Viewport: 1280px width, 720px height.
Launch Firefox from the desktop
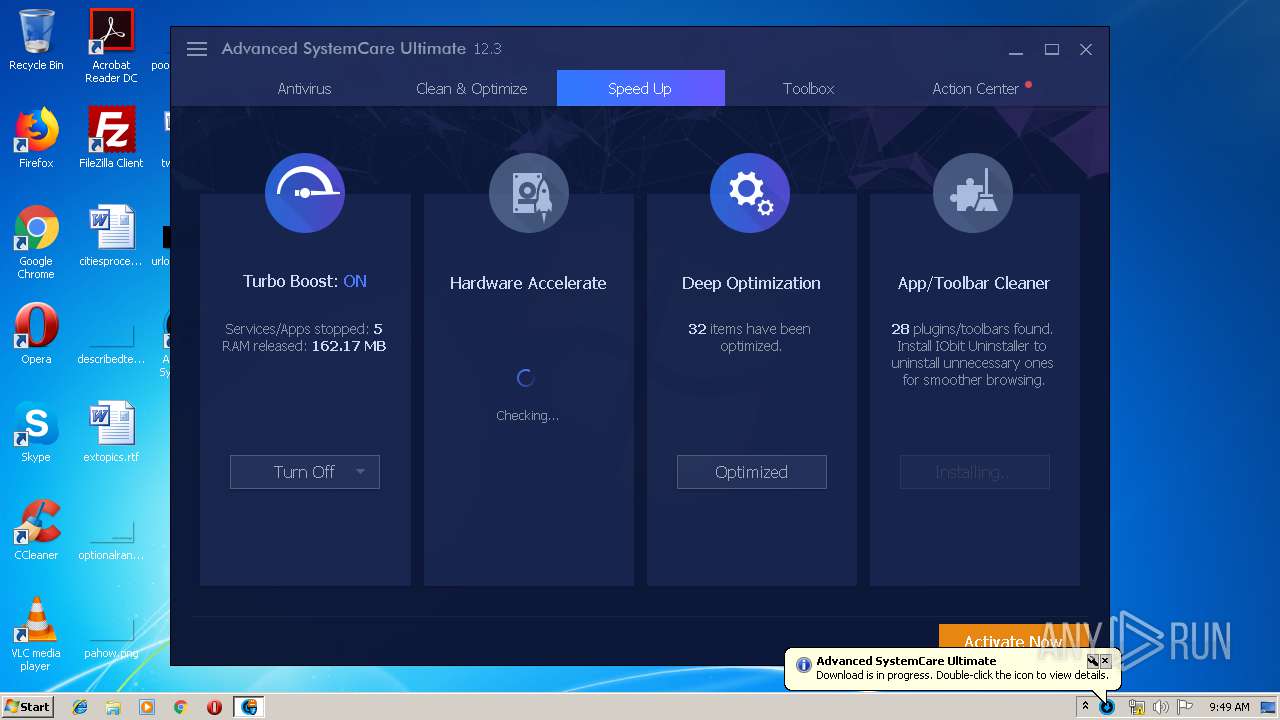36,138
